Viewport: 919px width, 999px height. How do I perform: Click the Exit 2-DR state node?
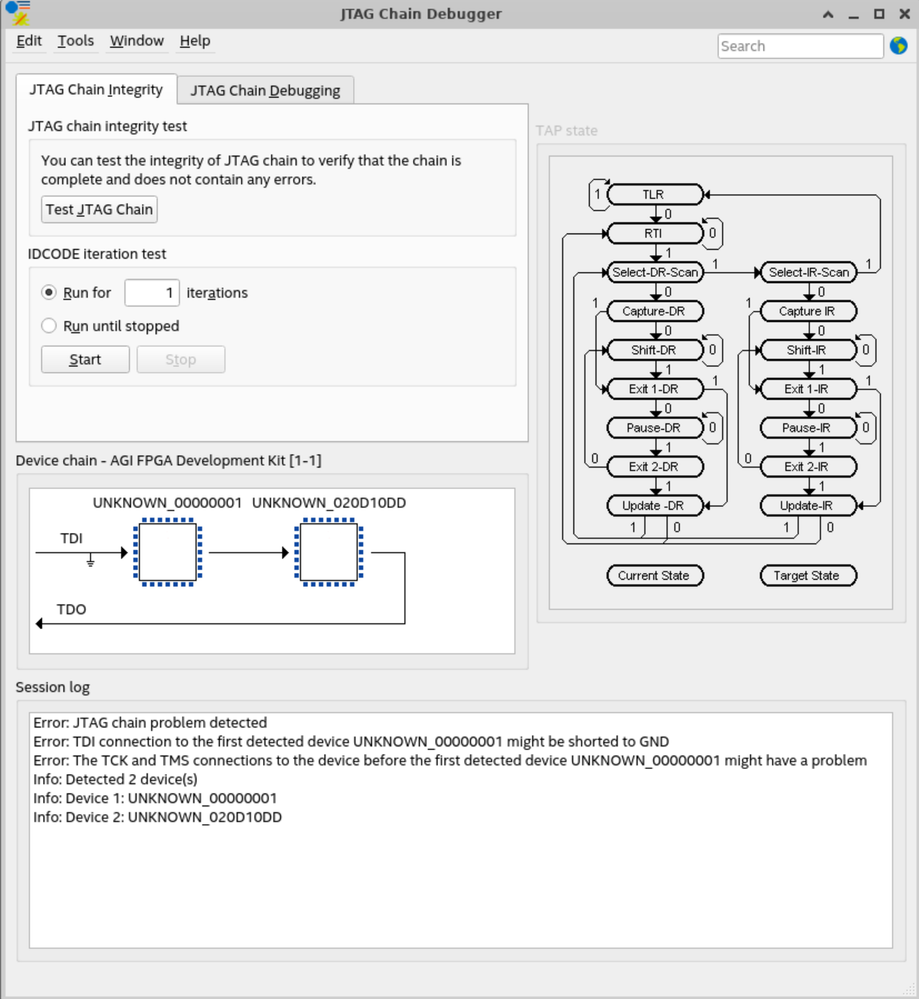655,466
